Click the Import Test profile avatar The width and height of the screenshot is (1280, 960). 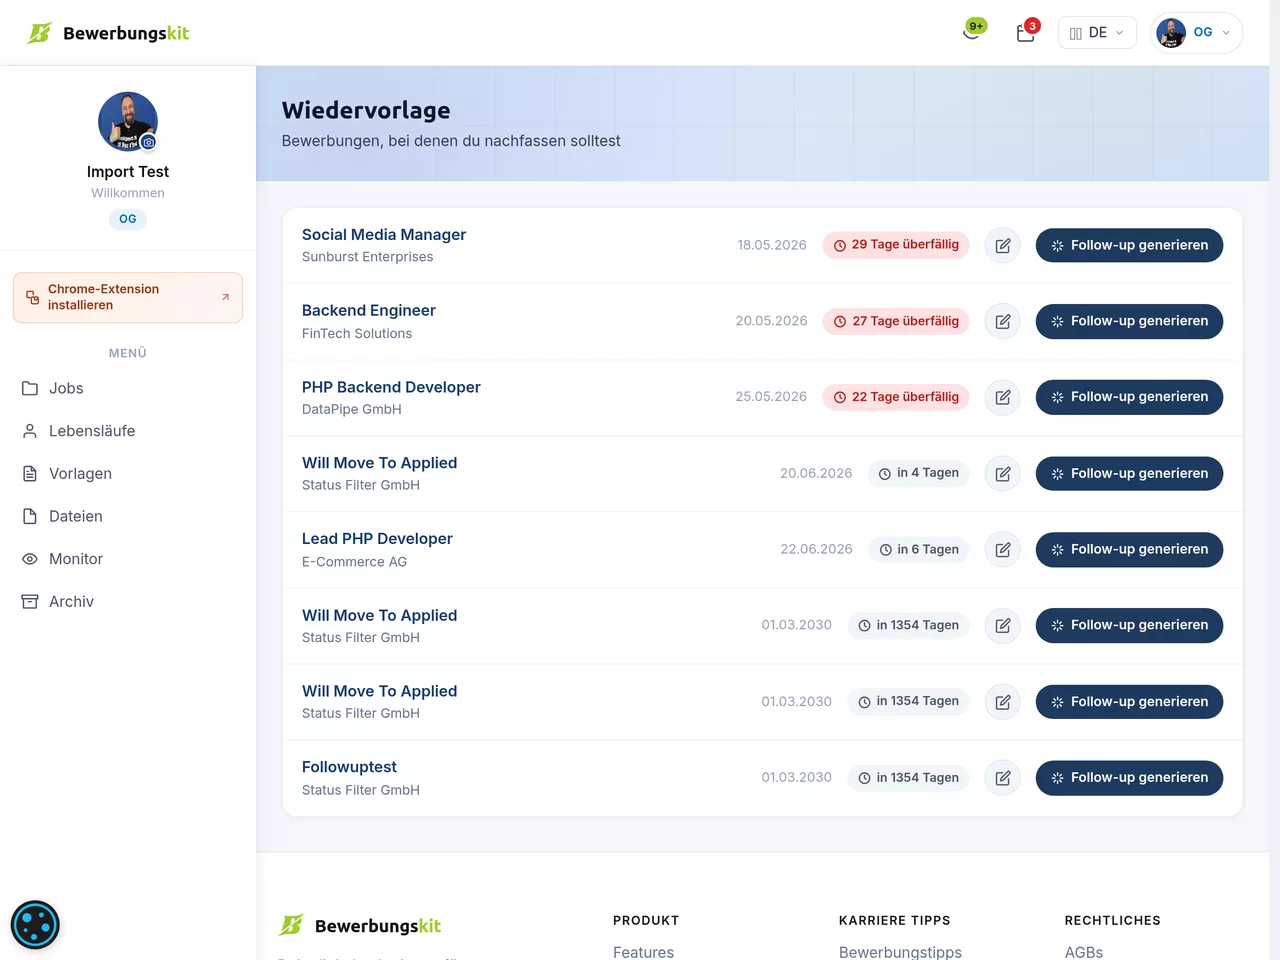[x=128, y=121]
